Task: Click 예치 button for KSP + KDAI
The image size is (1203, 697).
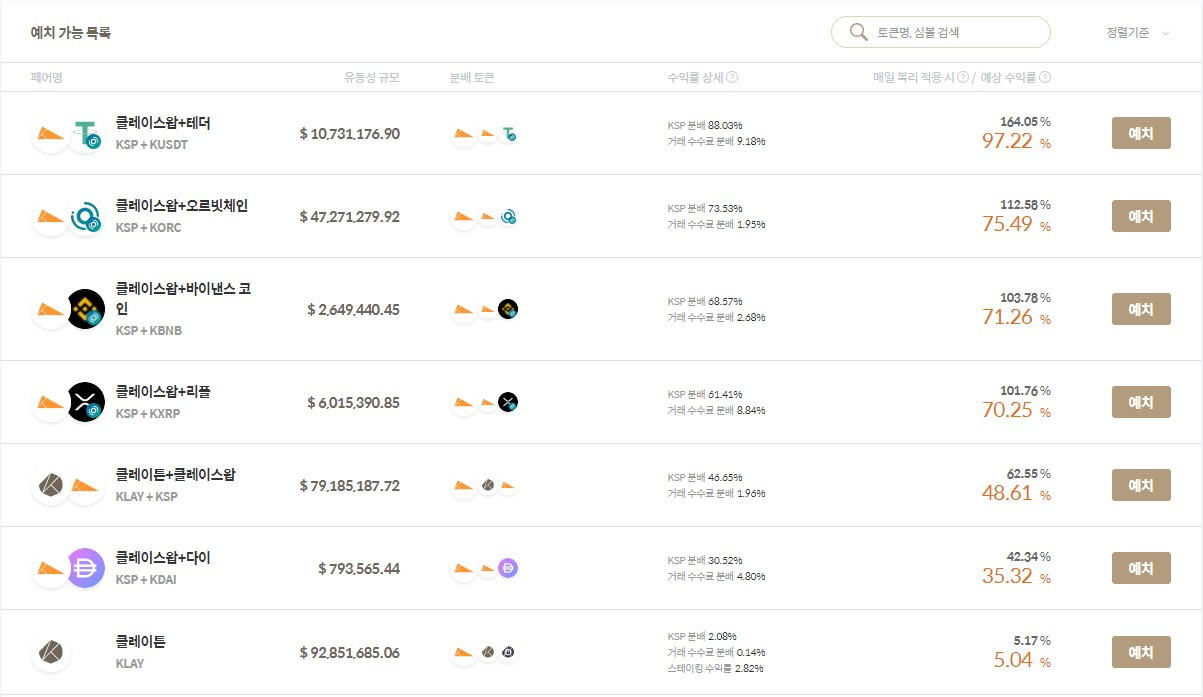Action: pyautogui.click(x=1140, y=568)
